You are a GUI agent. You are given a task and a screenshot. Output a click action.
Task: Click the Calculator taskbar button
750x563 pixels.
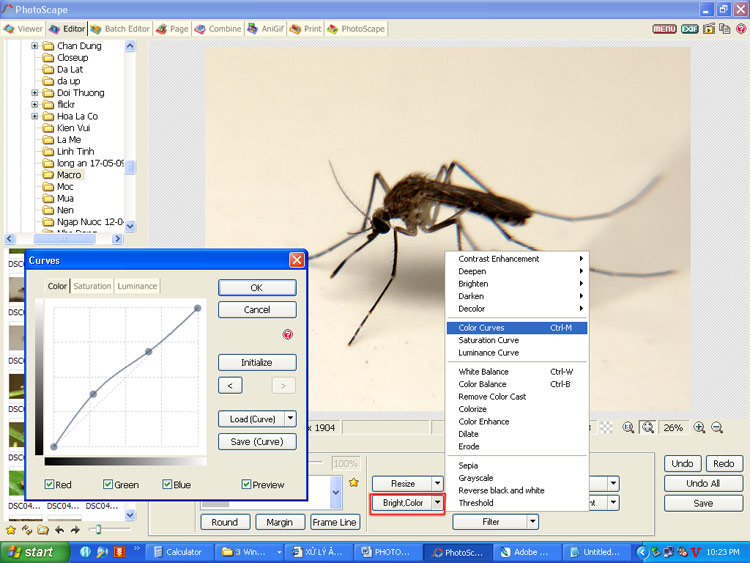(x=178, y=552)
